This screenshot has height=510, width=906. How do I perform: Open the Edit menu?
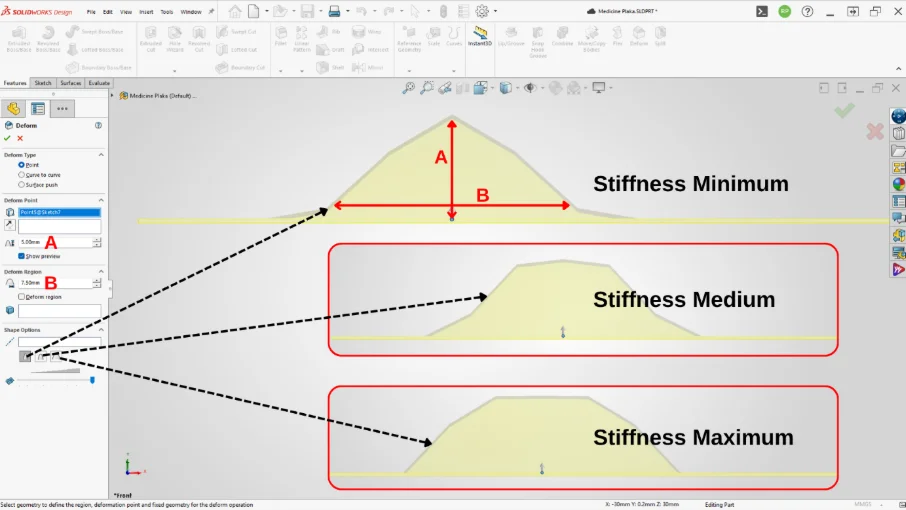(x=107, y=12)
